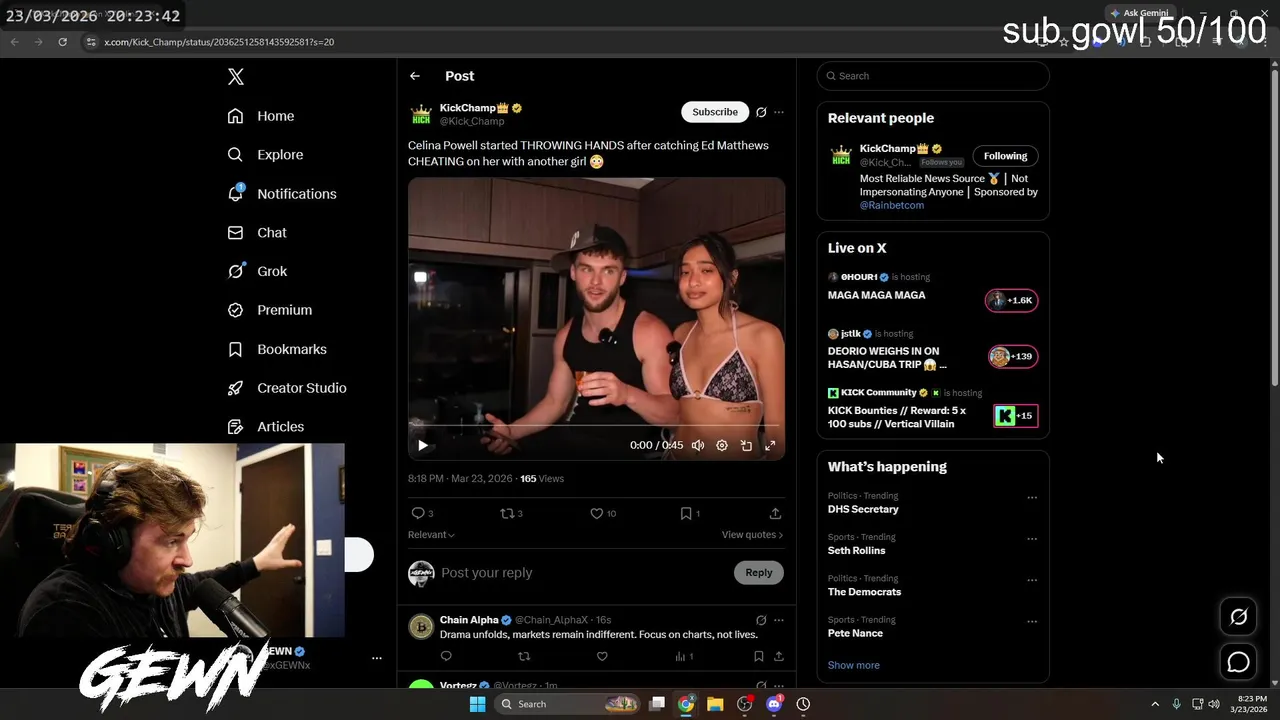The width and height of the screenshot is (1280, 720).
Task: Reply to the post via comment icon
Action: coord(418,513)
